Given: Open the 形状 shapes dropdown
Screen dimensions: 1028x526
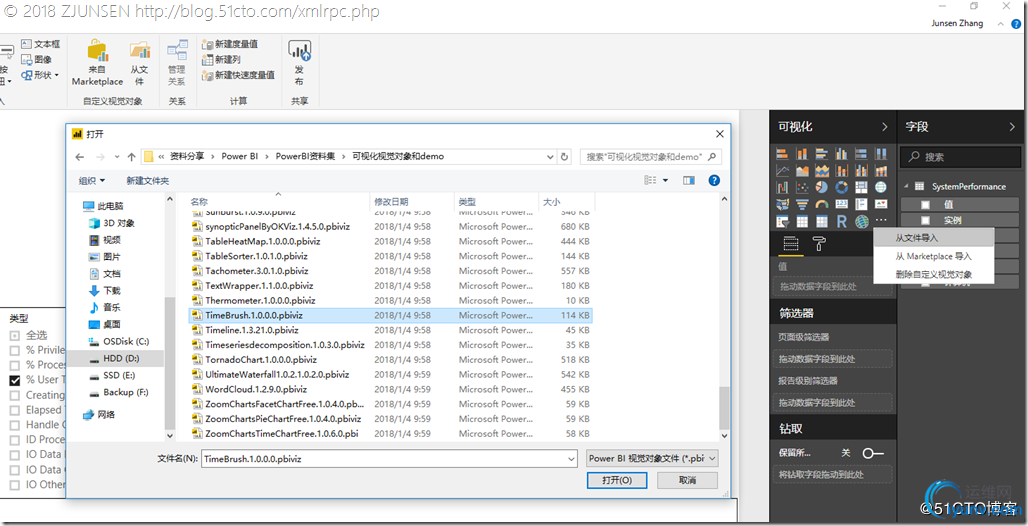Looking at the screenshot, I should click(56, 75).
